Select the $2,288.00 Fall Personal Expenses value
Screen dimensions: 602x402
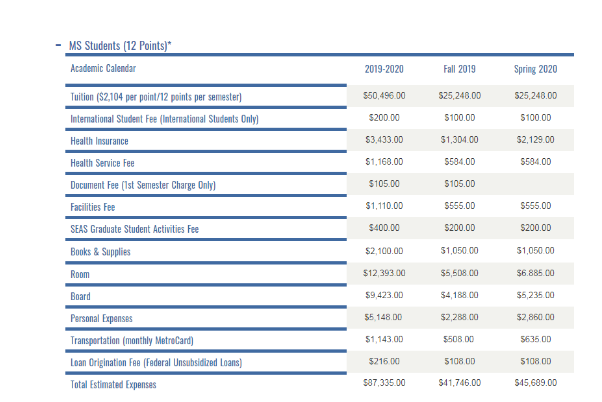[459, 317]
